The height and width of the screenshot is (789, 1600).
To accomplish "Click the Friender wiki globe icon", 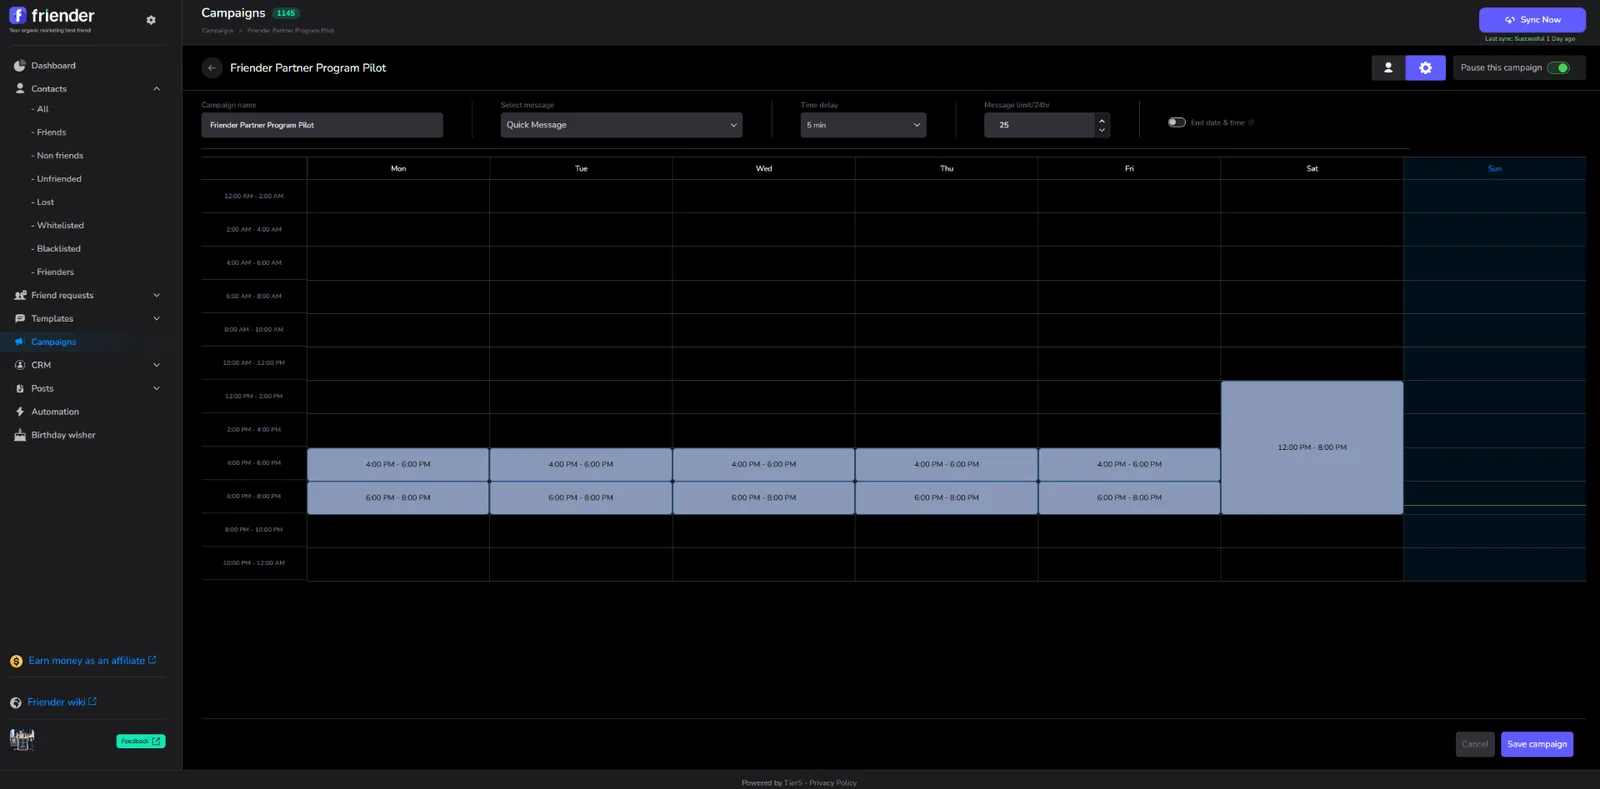I will coord(16,703).
